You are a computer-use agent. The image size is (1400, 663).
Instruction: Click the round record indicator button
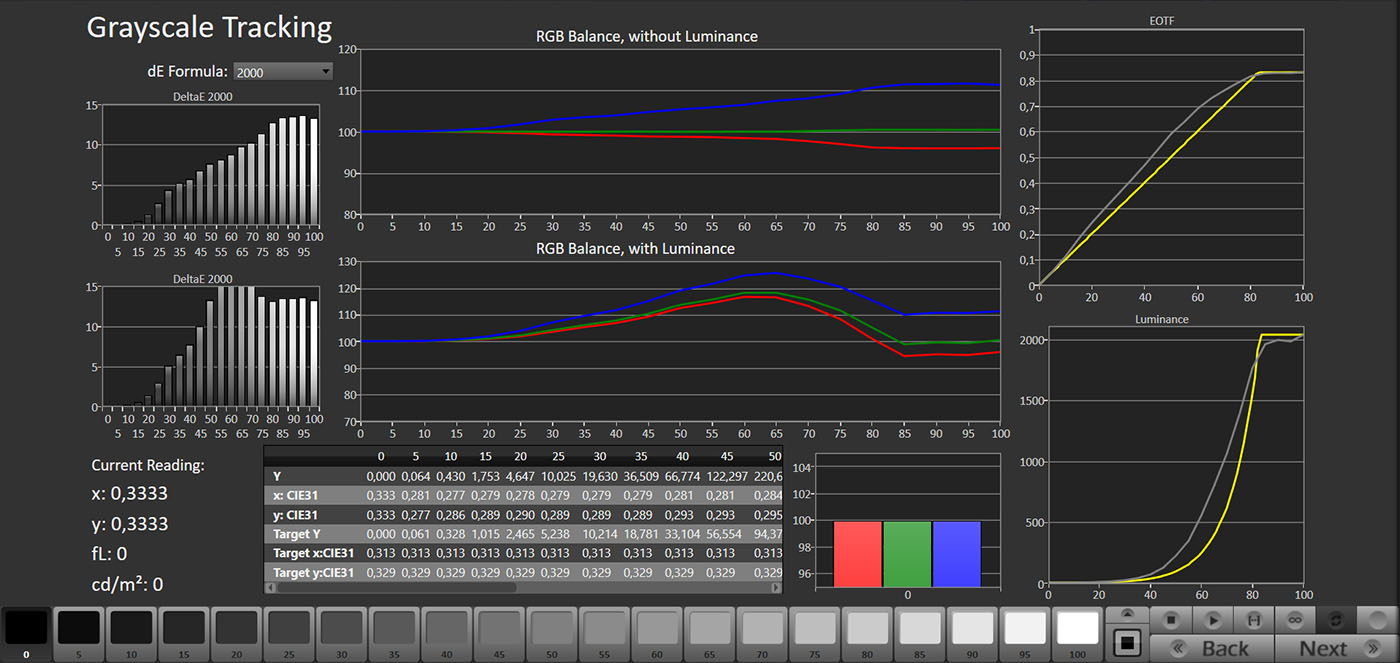click(1378, 620)
